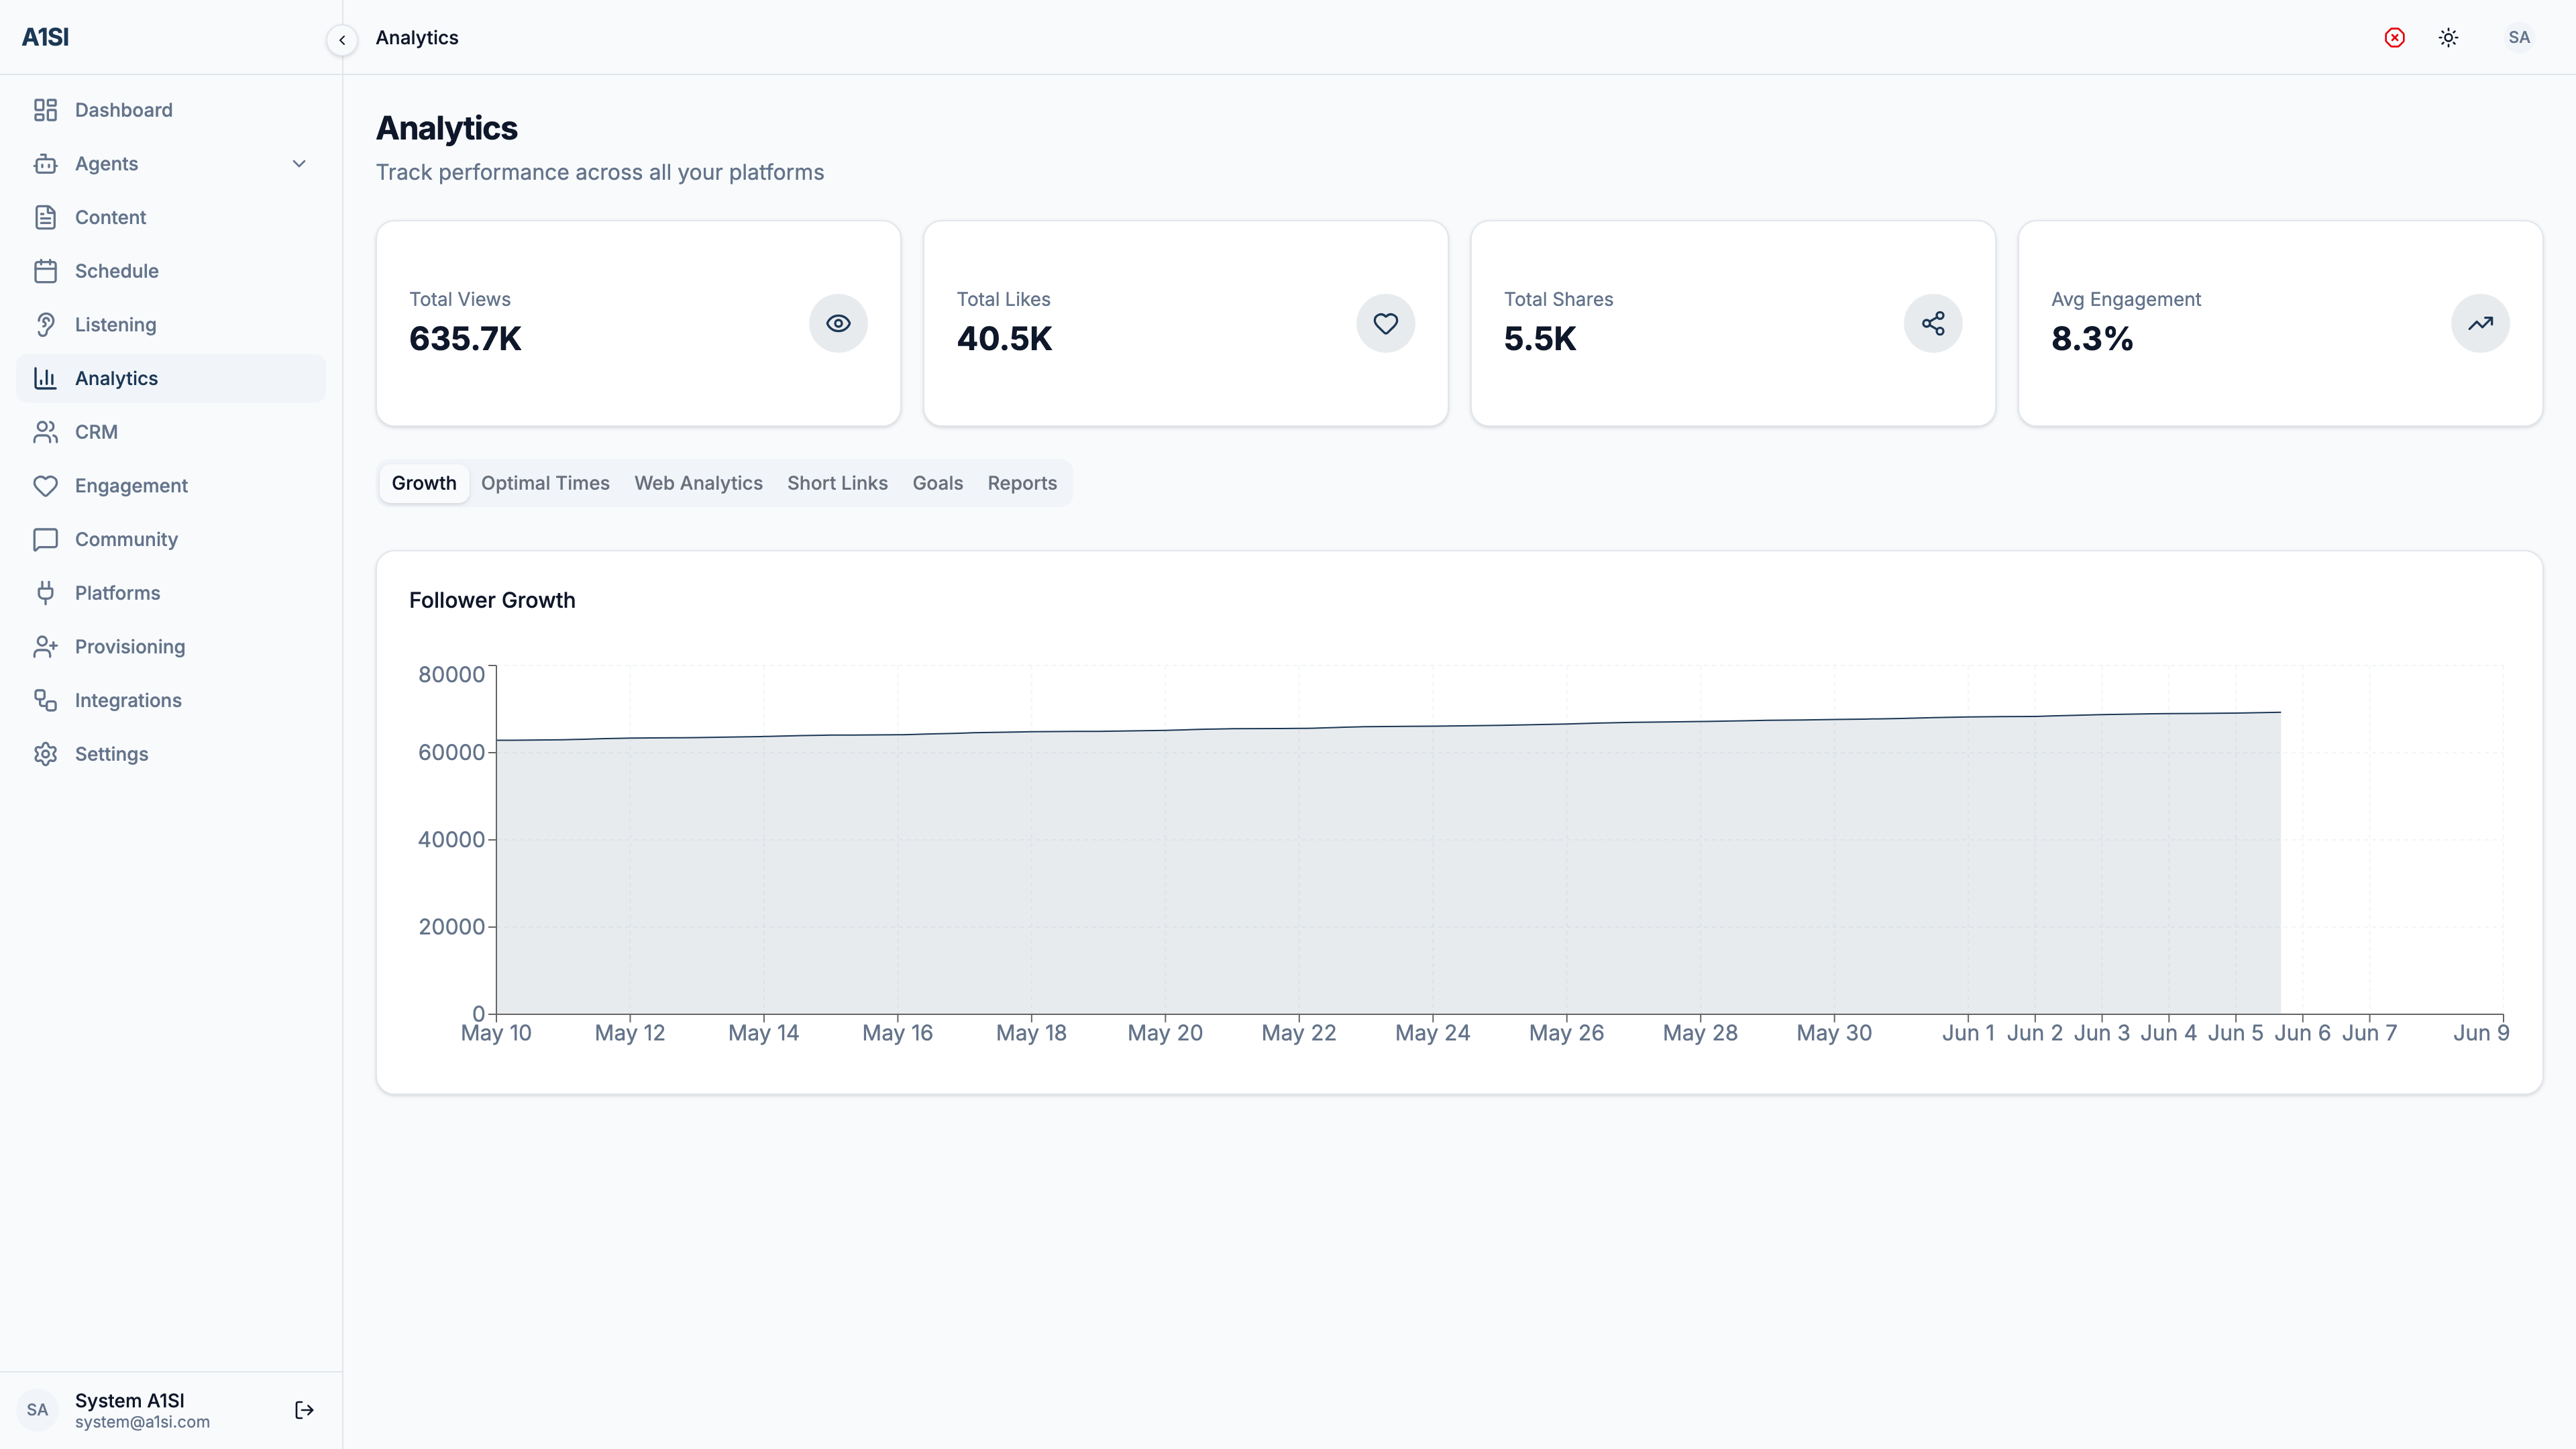This screenshot has height=1449, width=2576.
Task: Click the Agents robot icon
Action: tap(45, 164)
